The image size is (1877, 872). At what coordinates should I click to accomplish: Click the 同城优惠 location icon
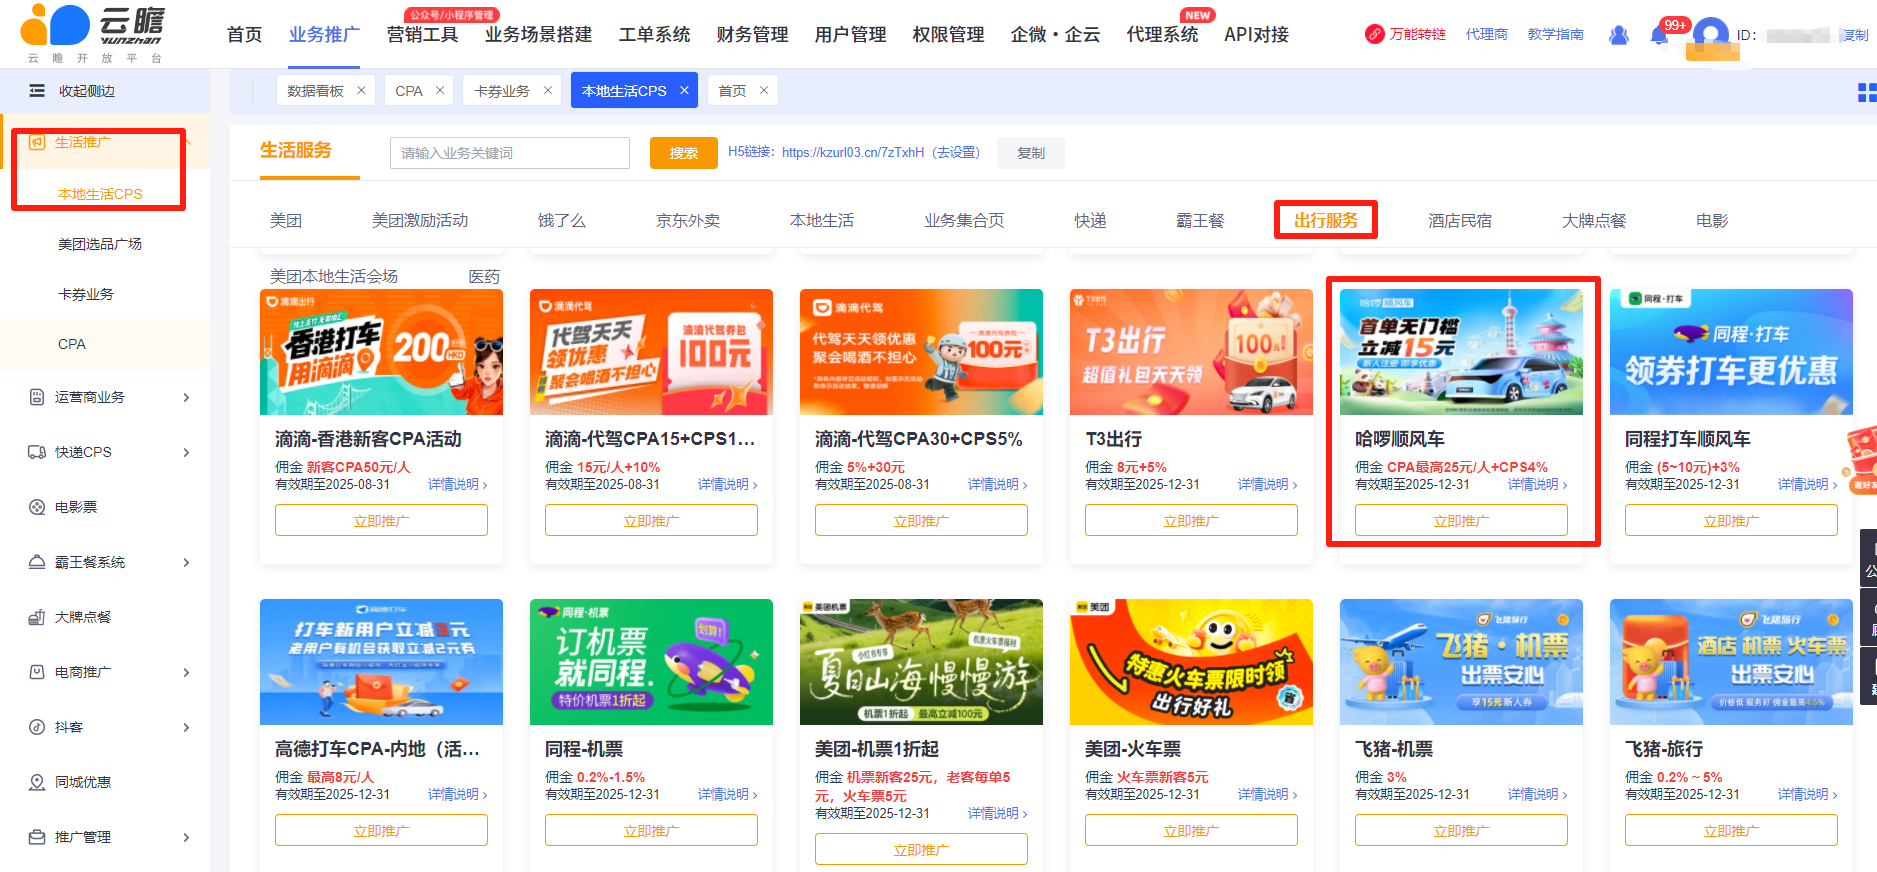[37, 782]
